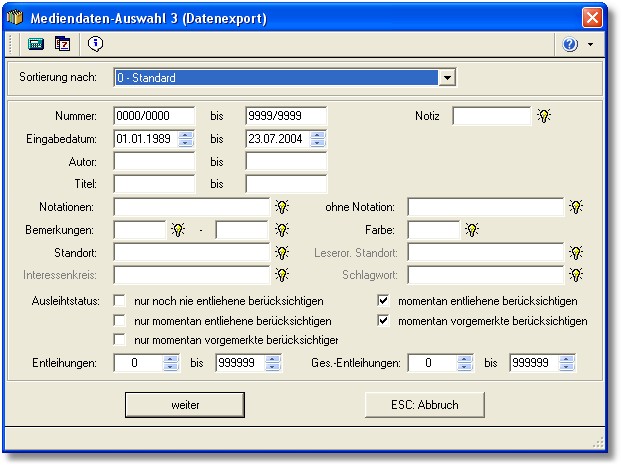Click the light bulb beside Schlagwort field
622x467 pixels.
[576, 274]
